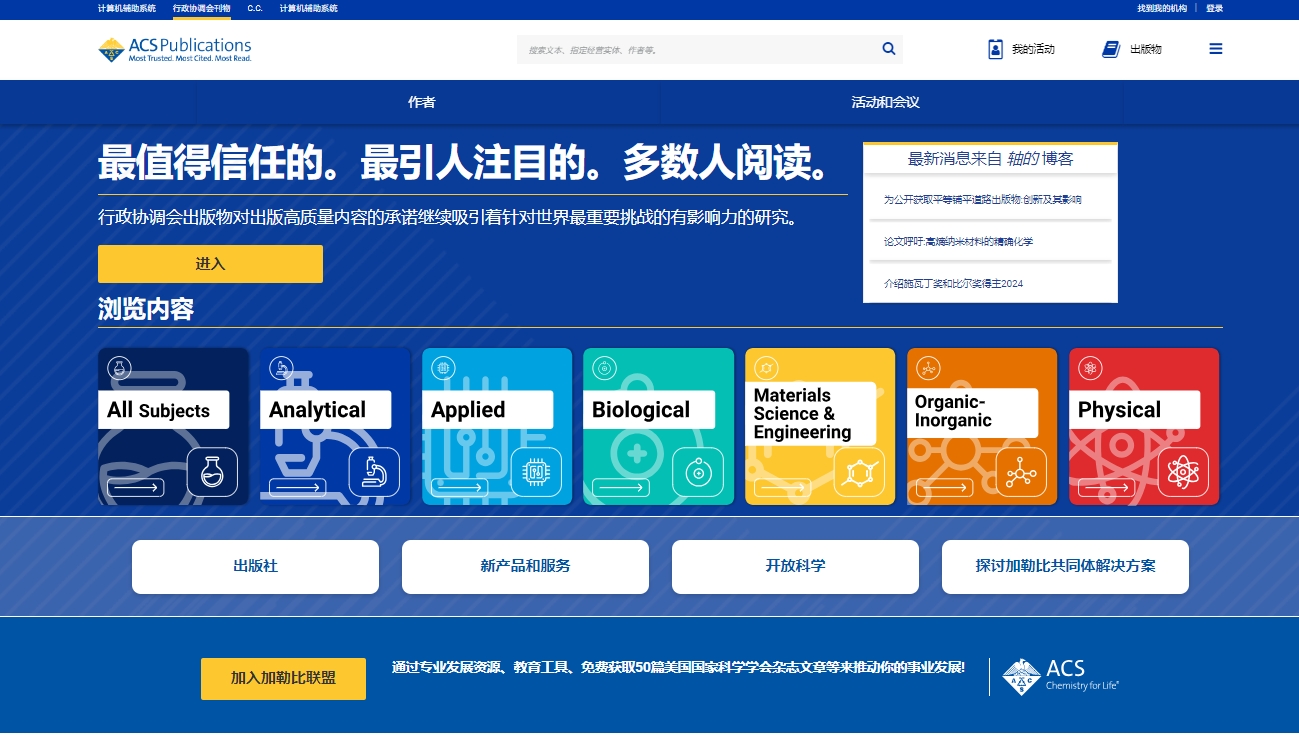1299x743 pixels.
Task: Open the 出版物 book icon
Action: click(x=1111, y=49)
